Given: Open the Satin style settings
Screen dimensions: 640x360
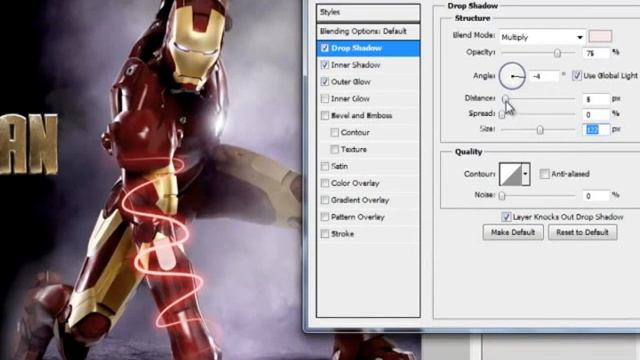Looking at the screenshot, I should tap(339, 166).
